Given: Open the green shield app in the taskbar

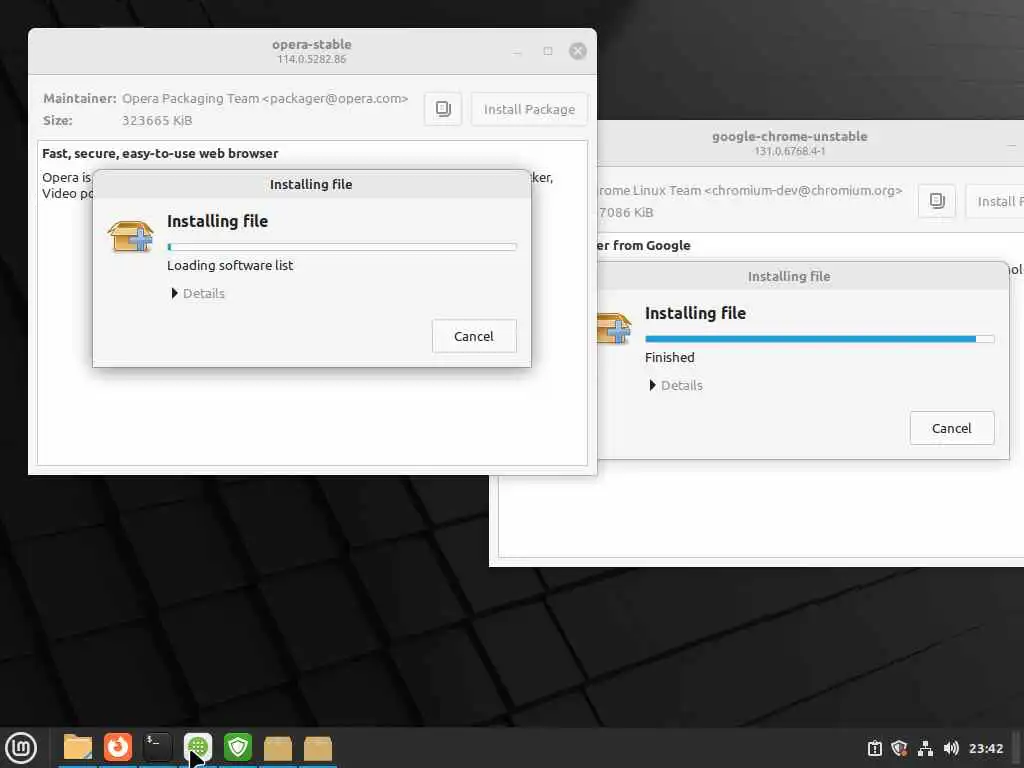Looking at the screenshot, I should click(x=238, y=747).
